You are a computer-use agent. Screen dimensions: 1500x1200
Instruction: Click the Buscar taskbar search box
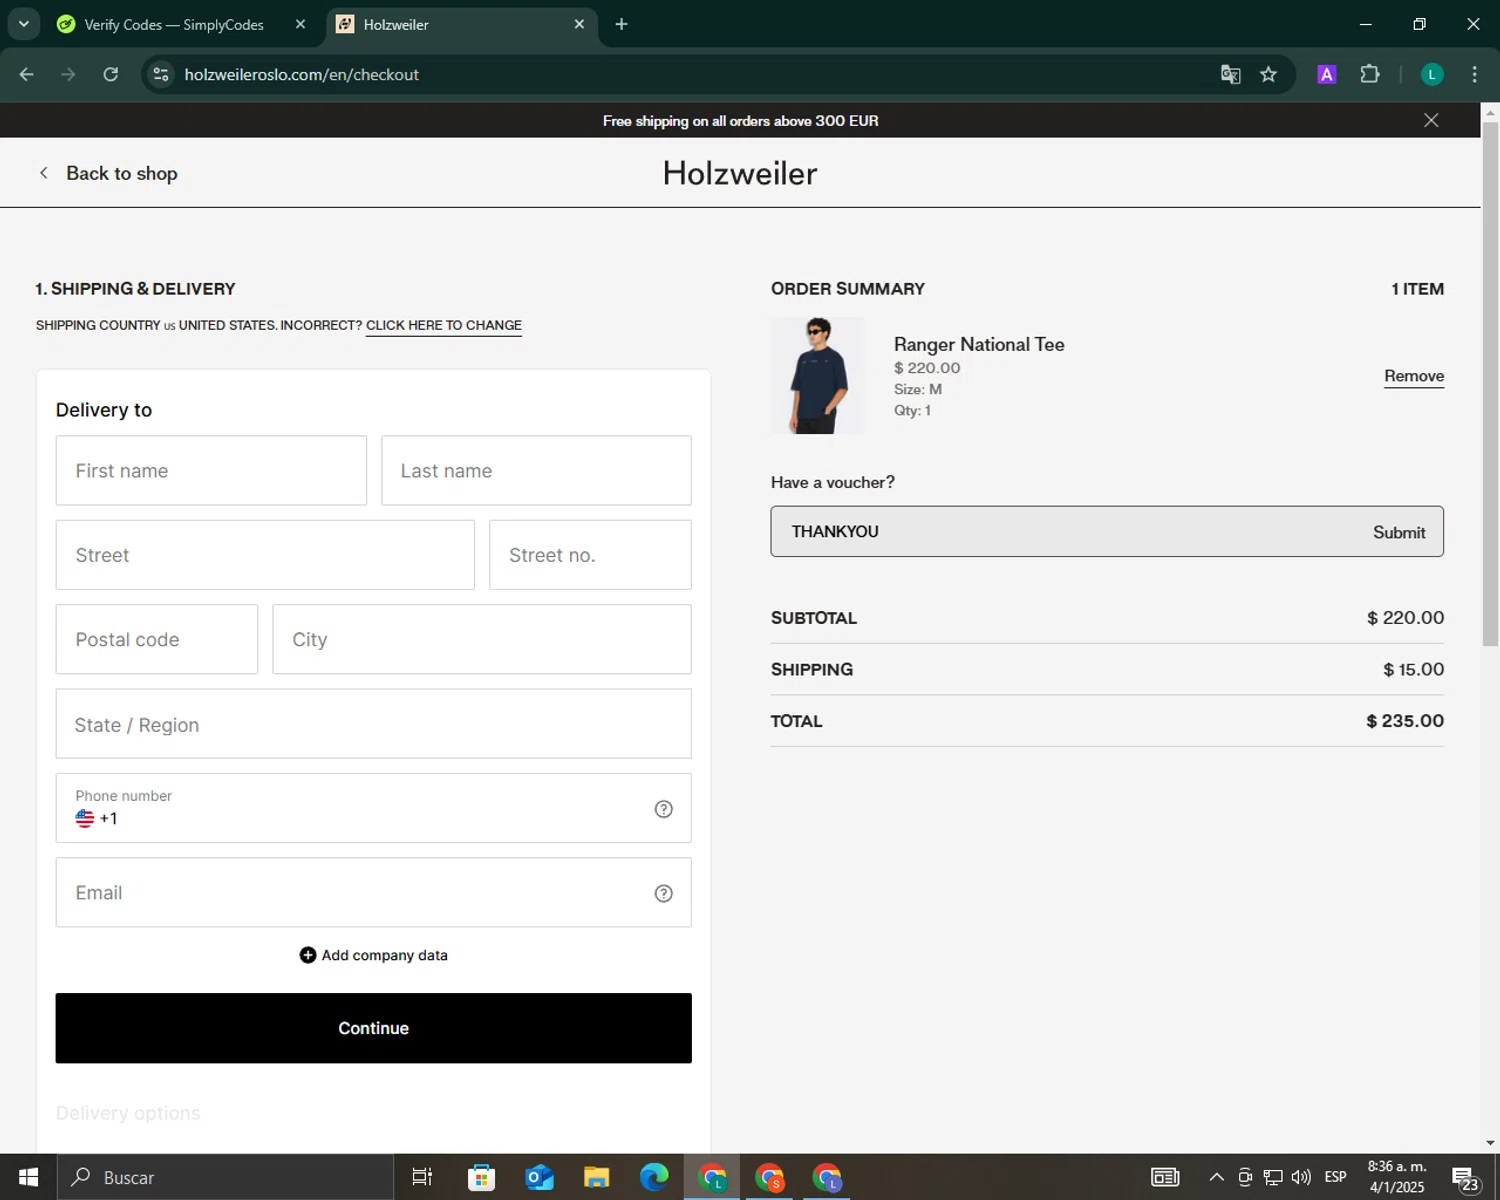coord(225,1177)
